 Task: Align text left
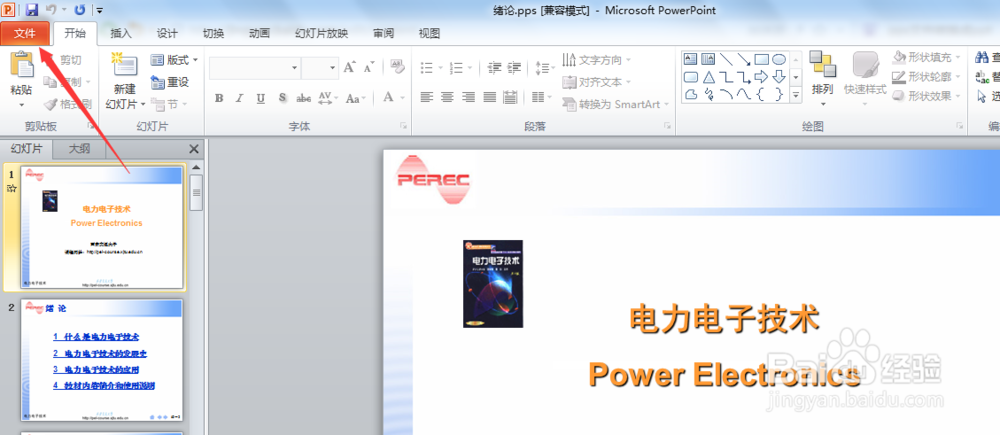click(427, 97)
